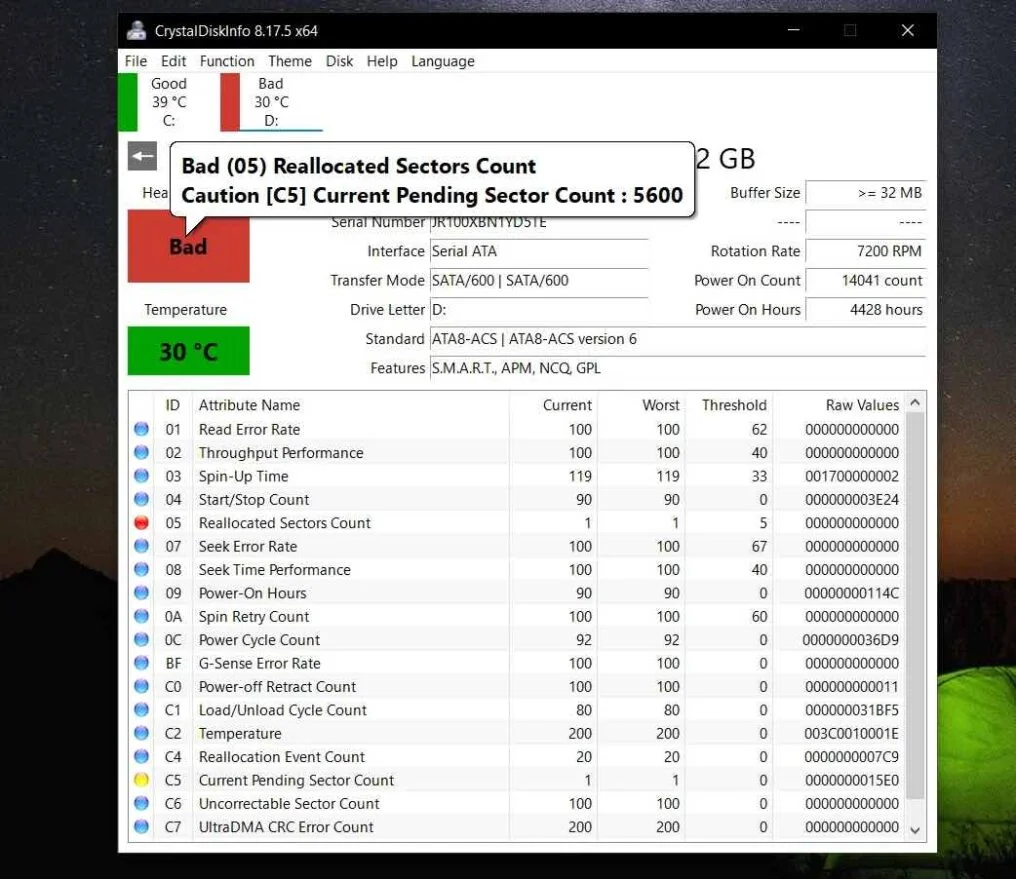Click the green 30 °C temperature display
This screenshot has height=879, width=1016.
(x=186, y=351)
